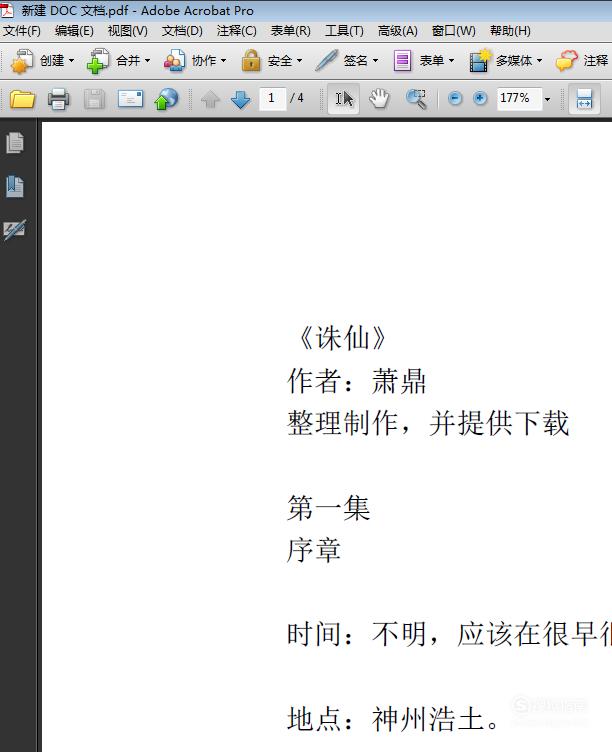Zoom out with the minus button
The image size is (612, 752).
pos(455,98)
